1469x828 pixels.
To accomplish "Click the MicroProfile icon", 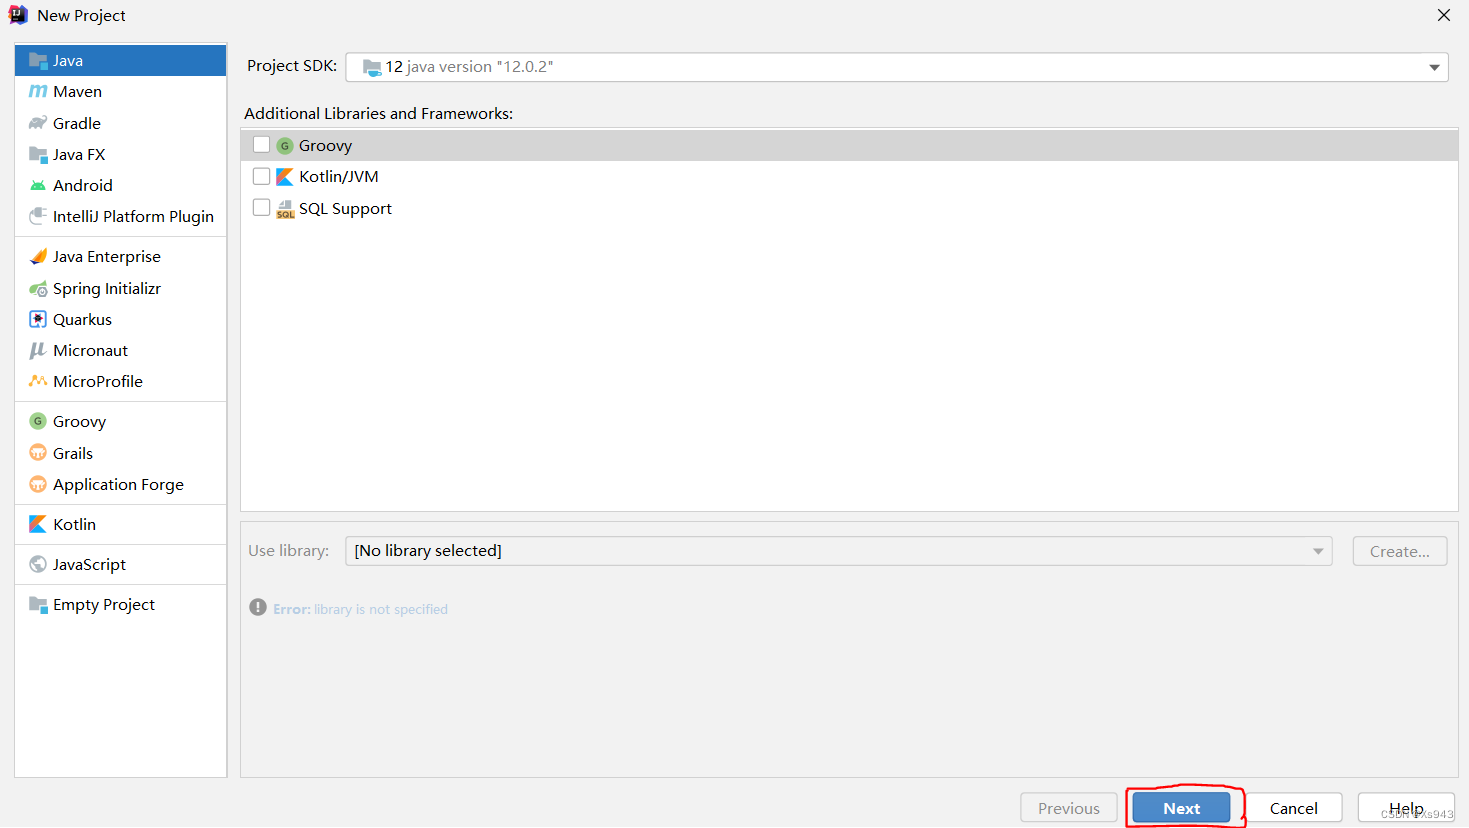I will pyautogui.click(x=38, y=381).
